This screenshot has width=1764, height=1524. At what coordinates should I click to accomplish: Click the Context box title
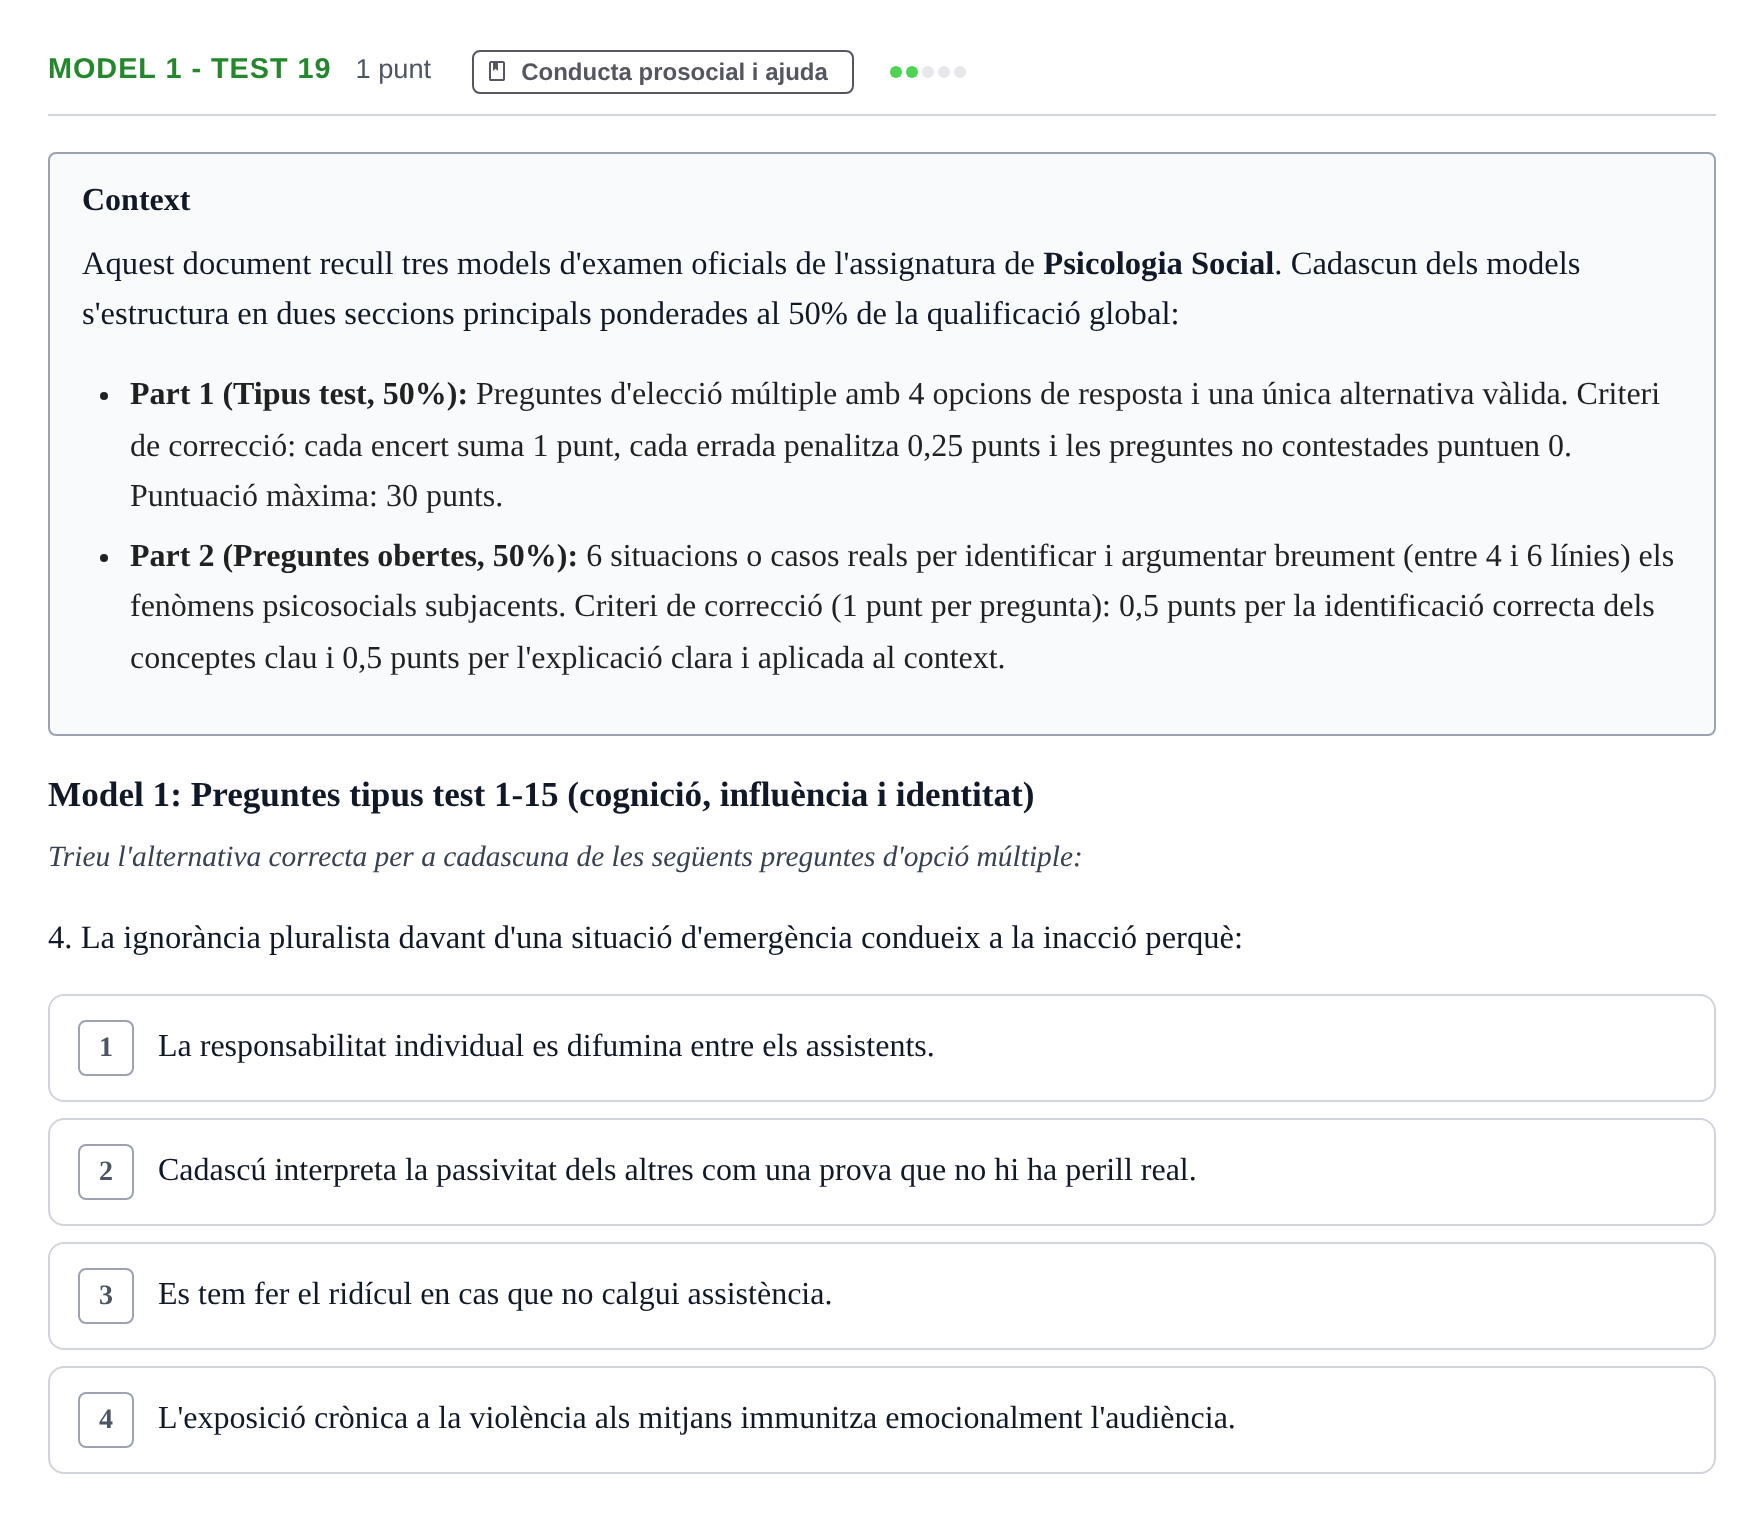136,200
